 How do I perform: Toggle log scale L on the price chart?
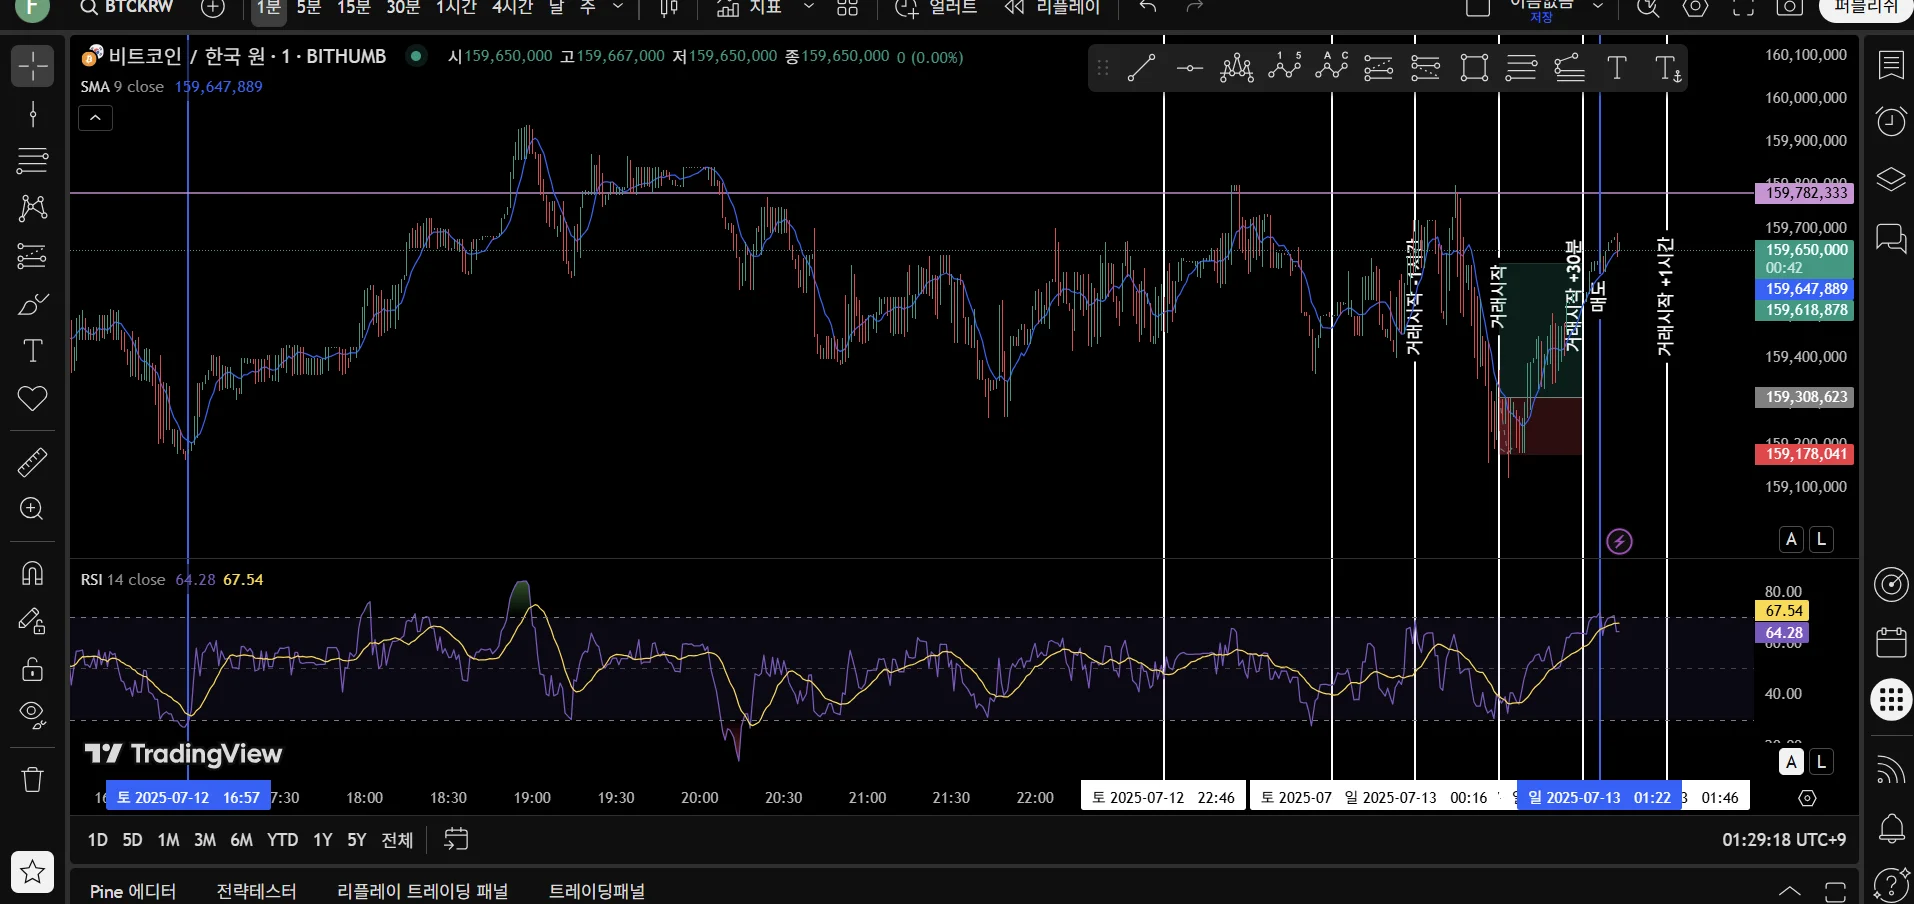coord(1821,539)
